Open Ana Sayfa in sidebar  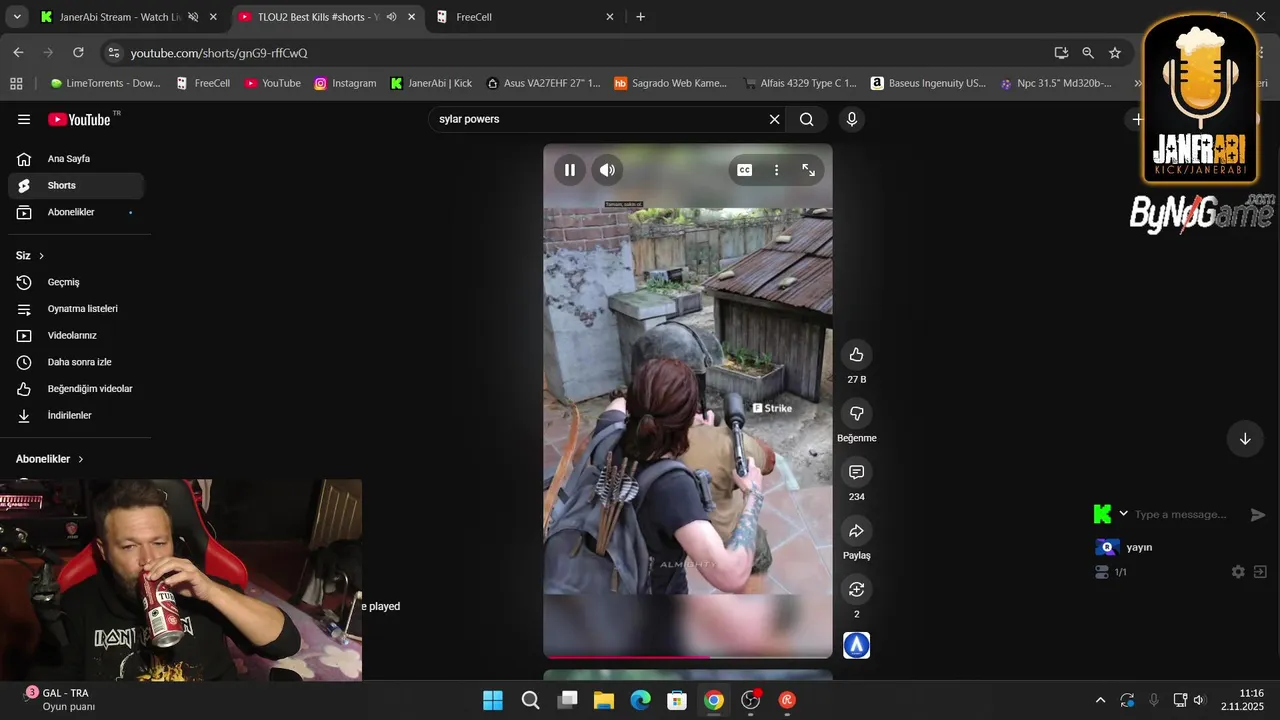(x=76, y=159)
